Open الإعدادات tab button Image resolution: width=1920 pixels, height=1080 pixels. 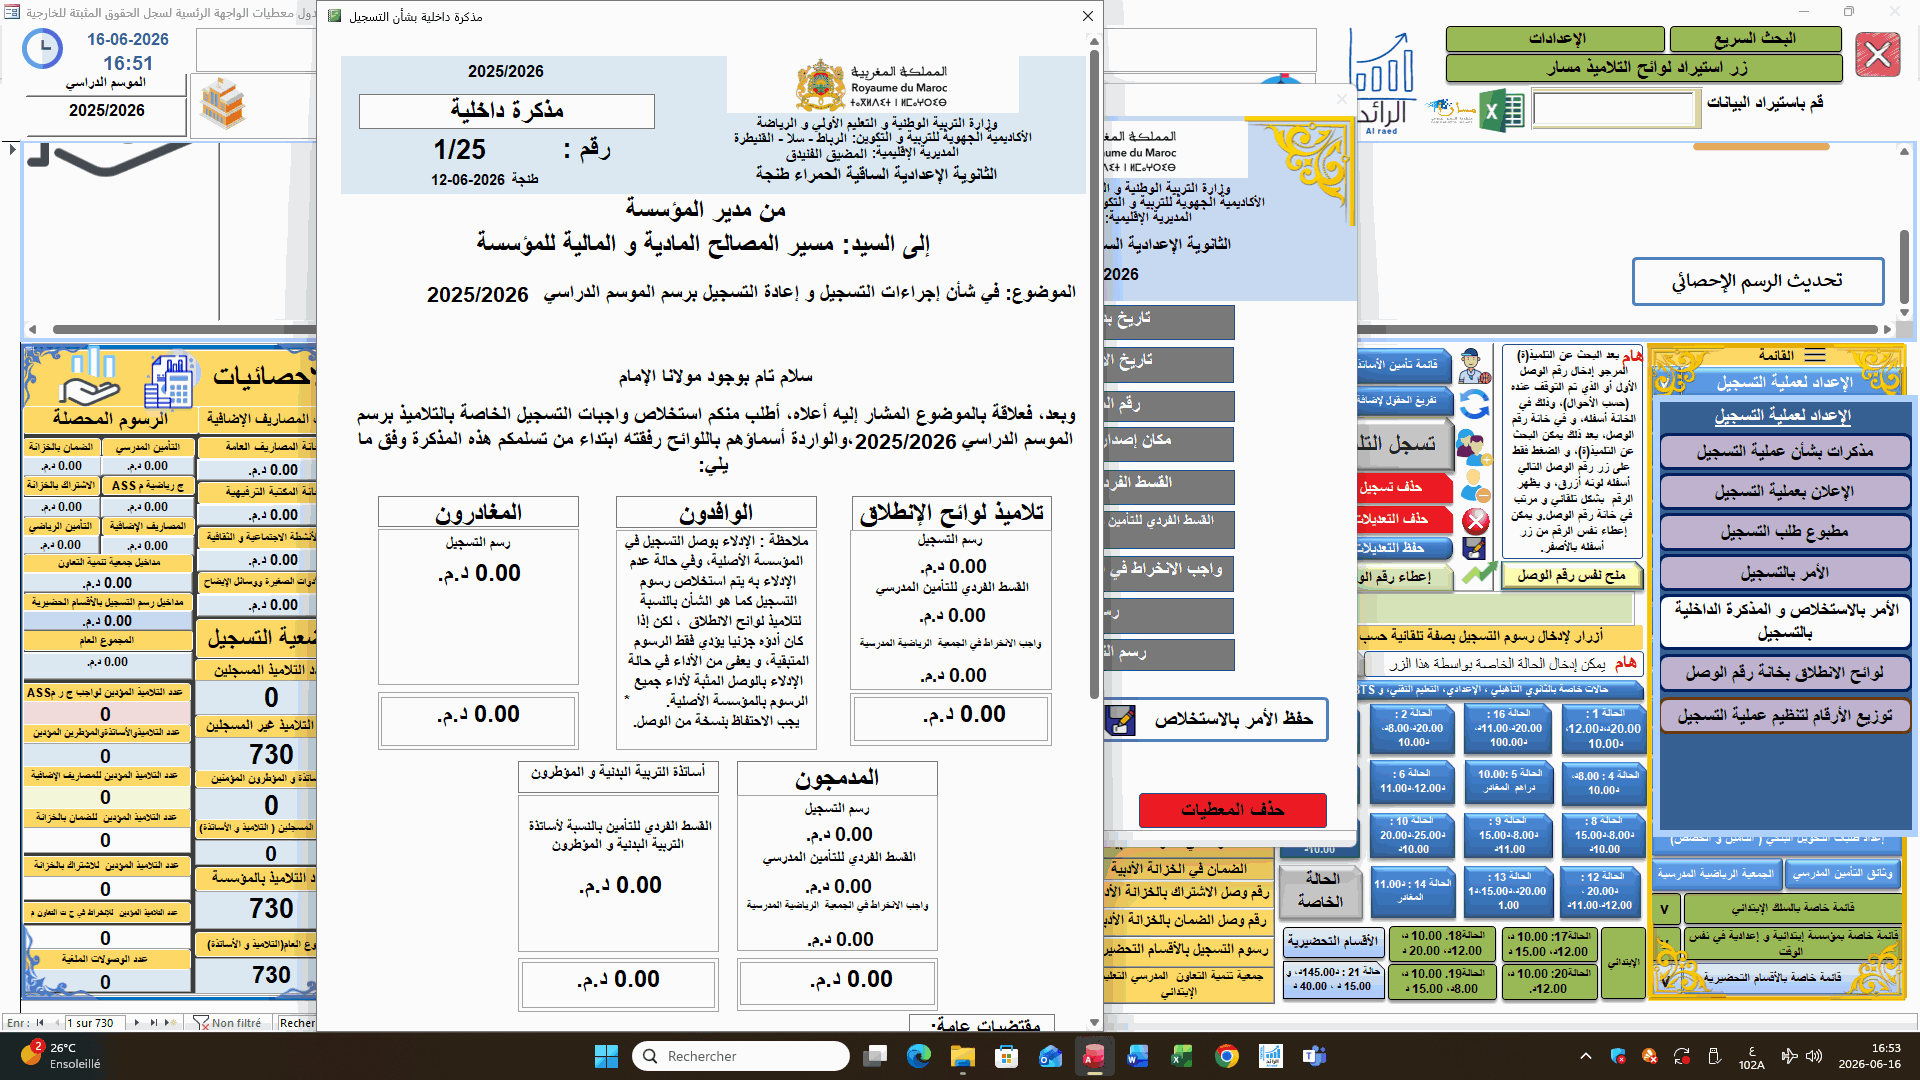coord(1556,39)
